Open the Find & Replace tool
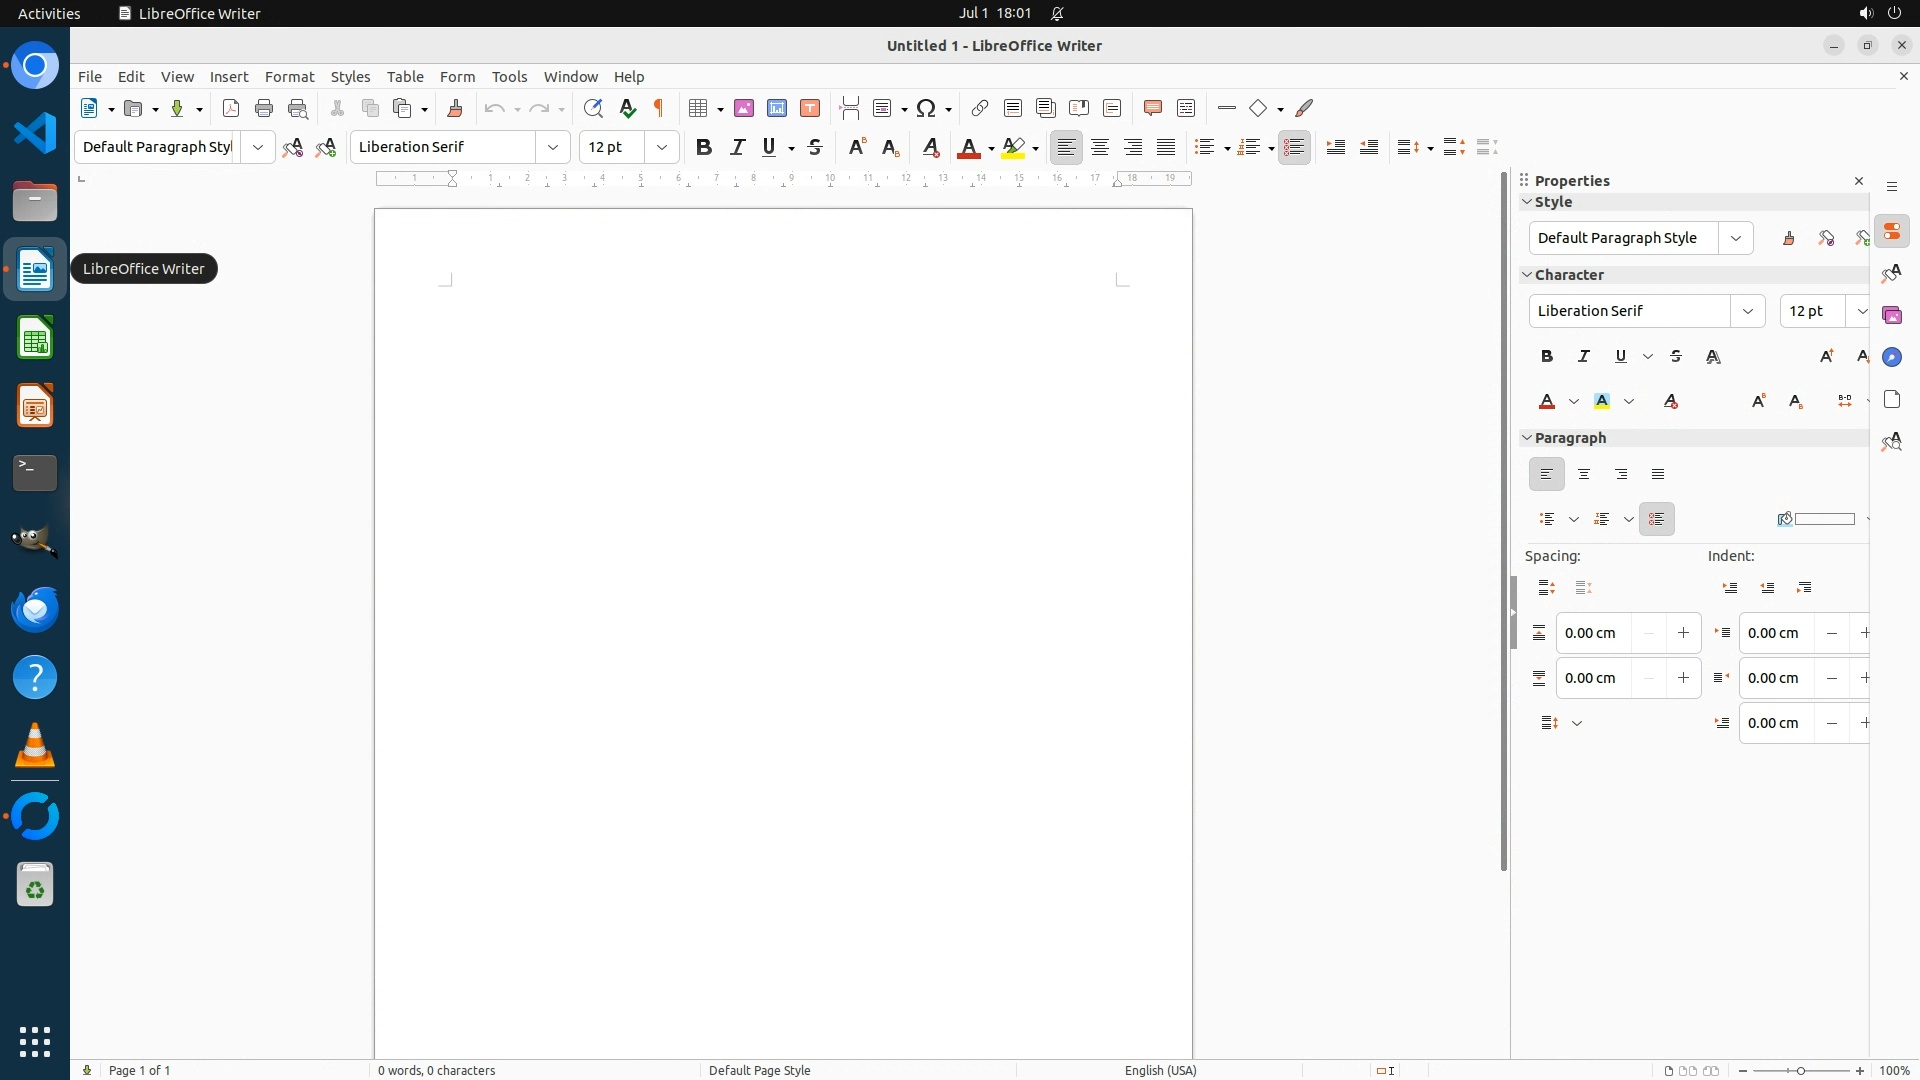The height and width of the screenshot is (1080, 1920). click(x=593, y=108)
